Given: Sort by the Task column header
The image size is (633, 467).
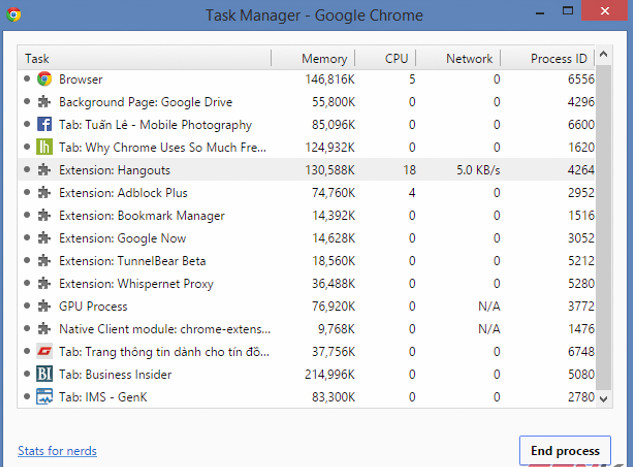Looking at the screenshot, I should pos(145,59).
